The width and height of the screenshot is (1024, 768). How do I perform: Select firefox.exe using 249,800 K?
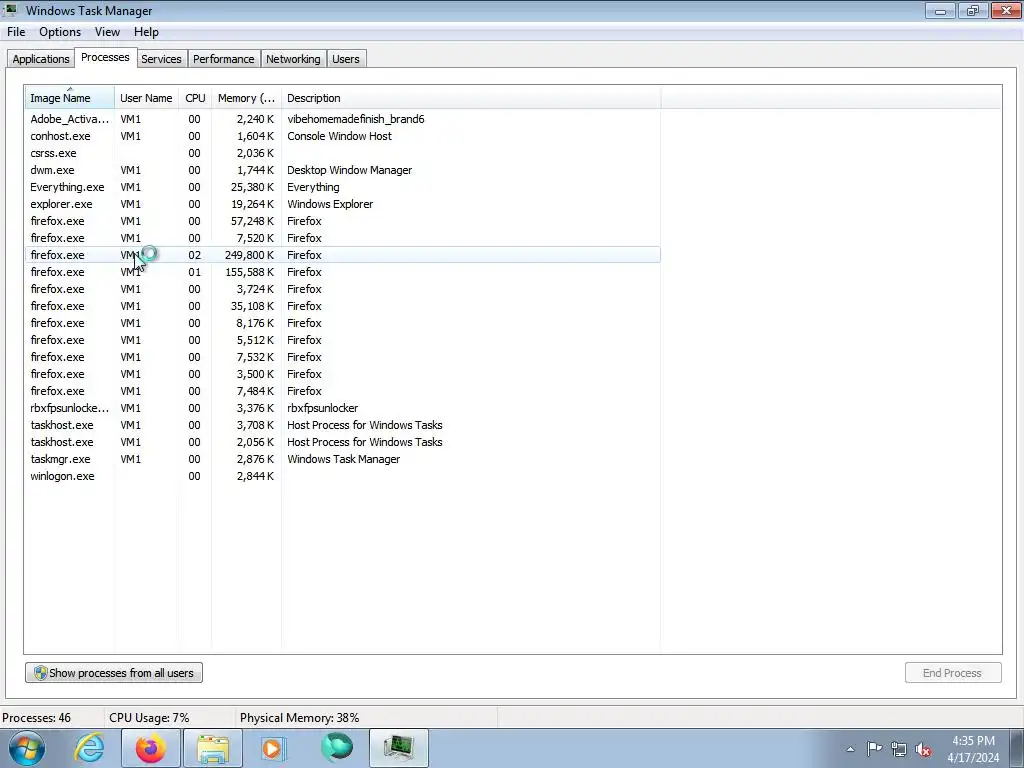click(343, 255)
